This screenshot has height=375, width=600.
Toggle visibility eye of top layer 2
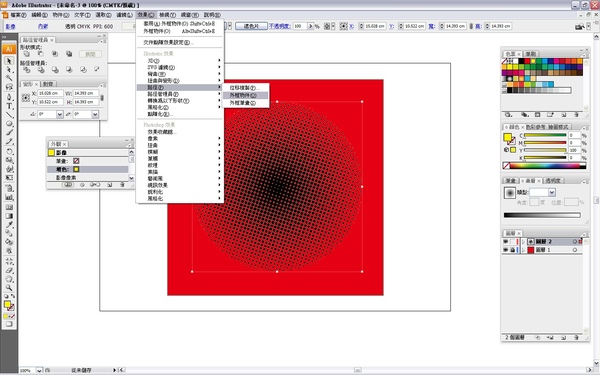point(505,241)
